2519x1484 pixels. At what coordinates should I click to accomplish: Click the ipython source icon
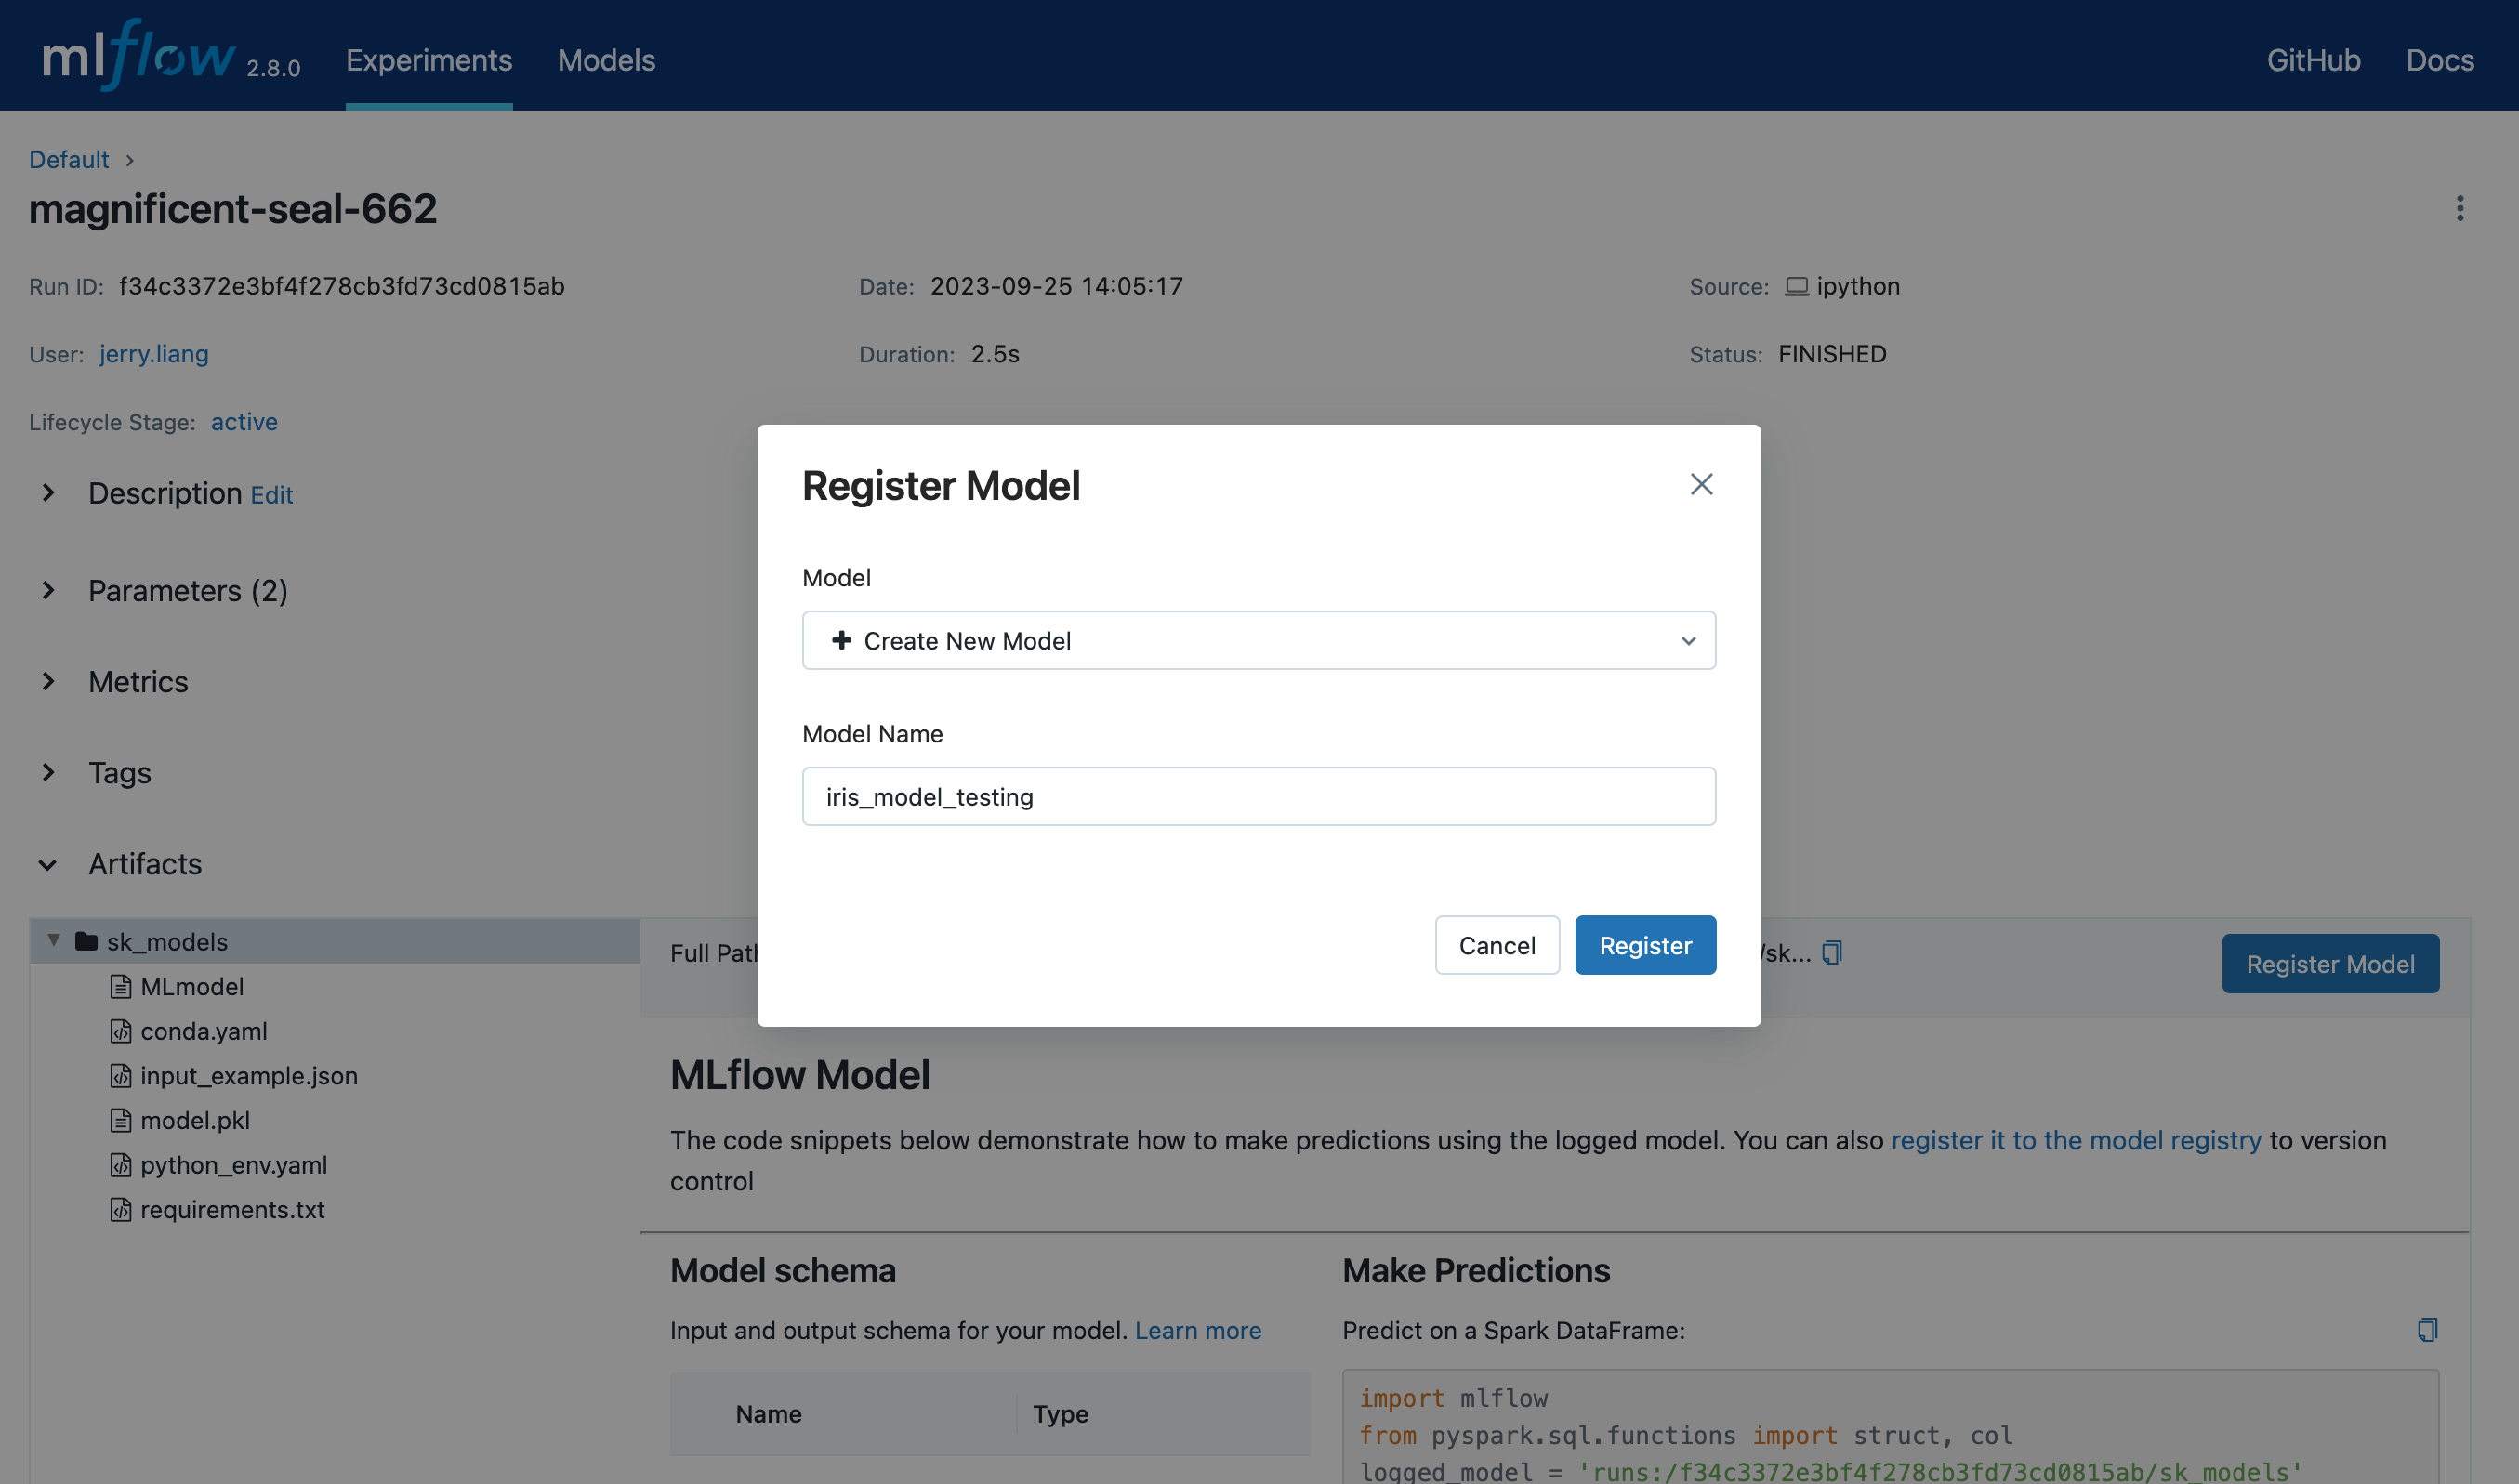pos(1799,282)
